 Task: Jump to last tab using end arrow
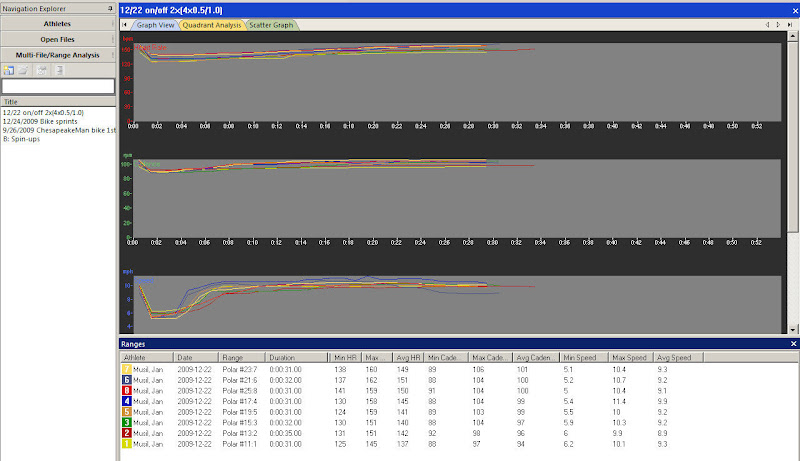[x=791, y=22]
